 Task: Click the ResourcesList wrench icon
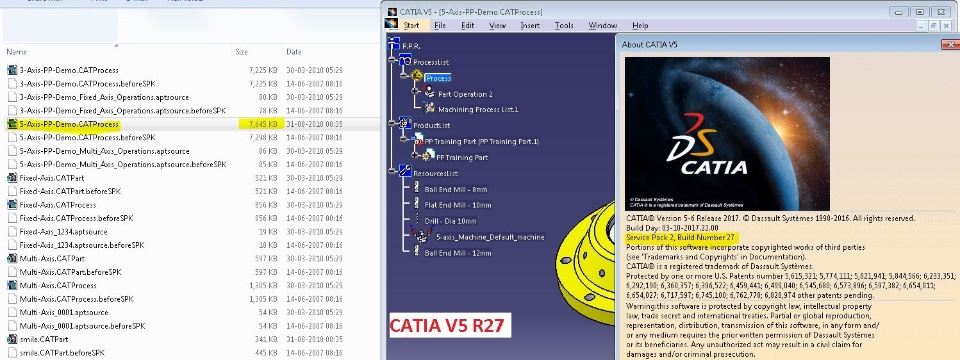tap(405, 172)
